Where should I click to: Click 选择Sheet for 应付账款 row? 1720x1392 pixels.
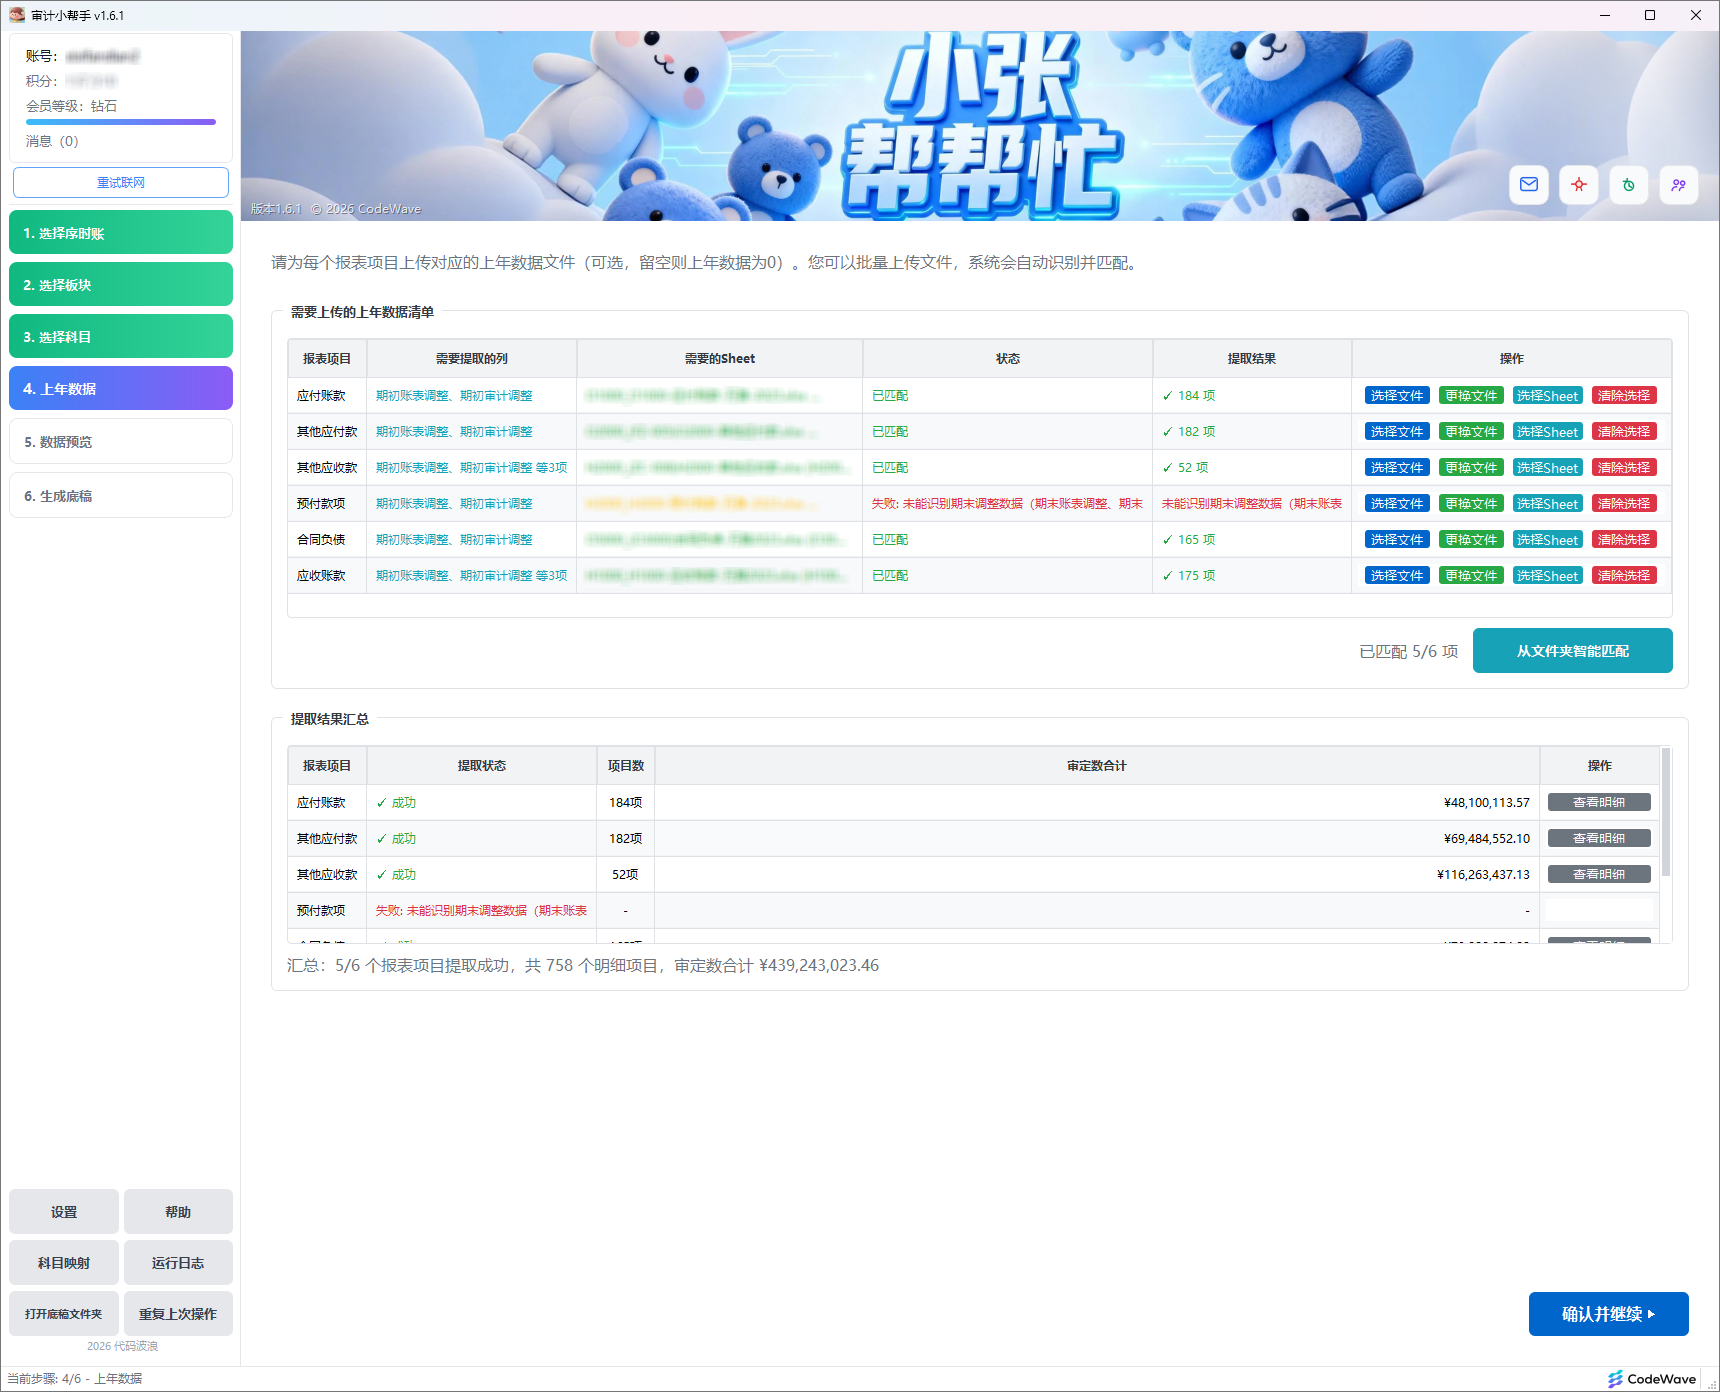tap(1547, 396)
